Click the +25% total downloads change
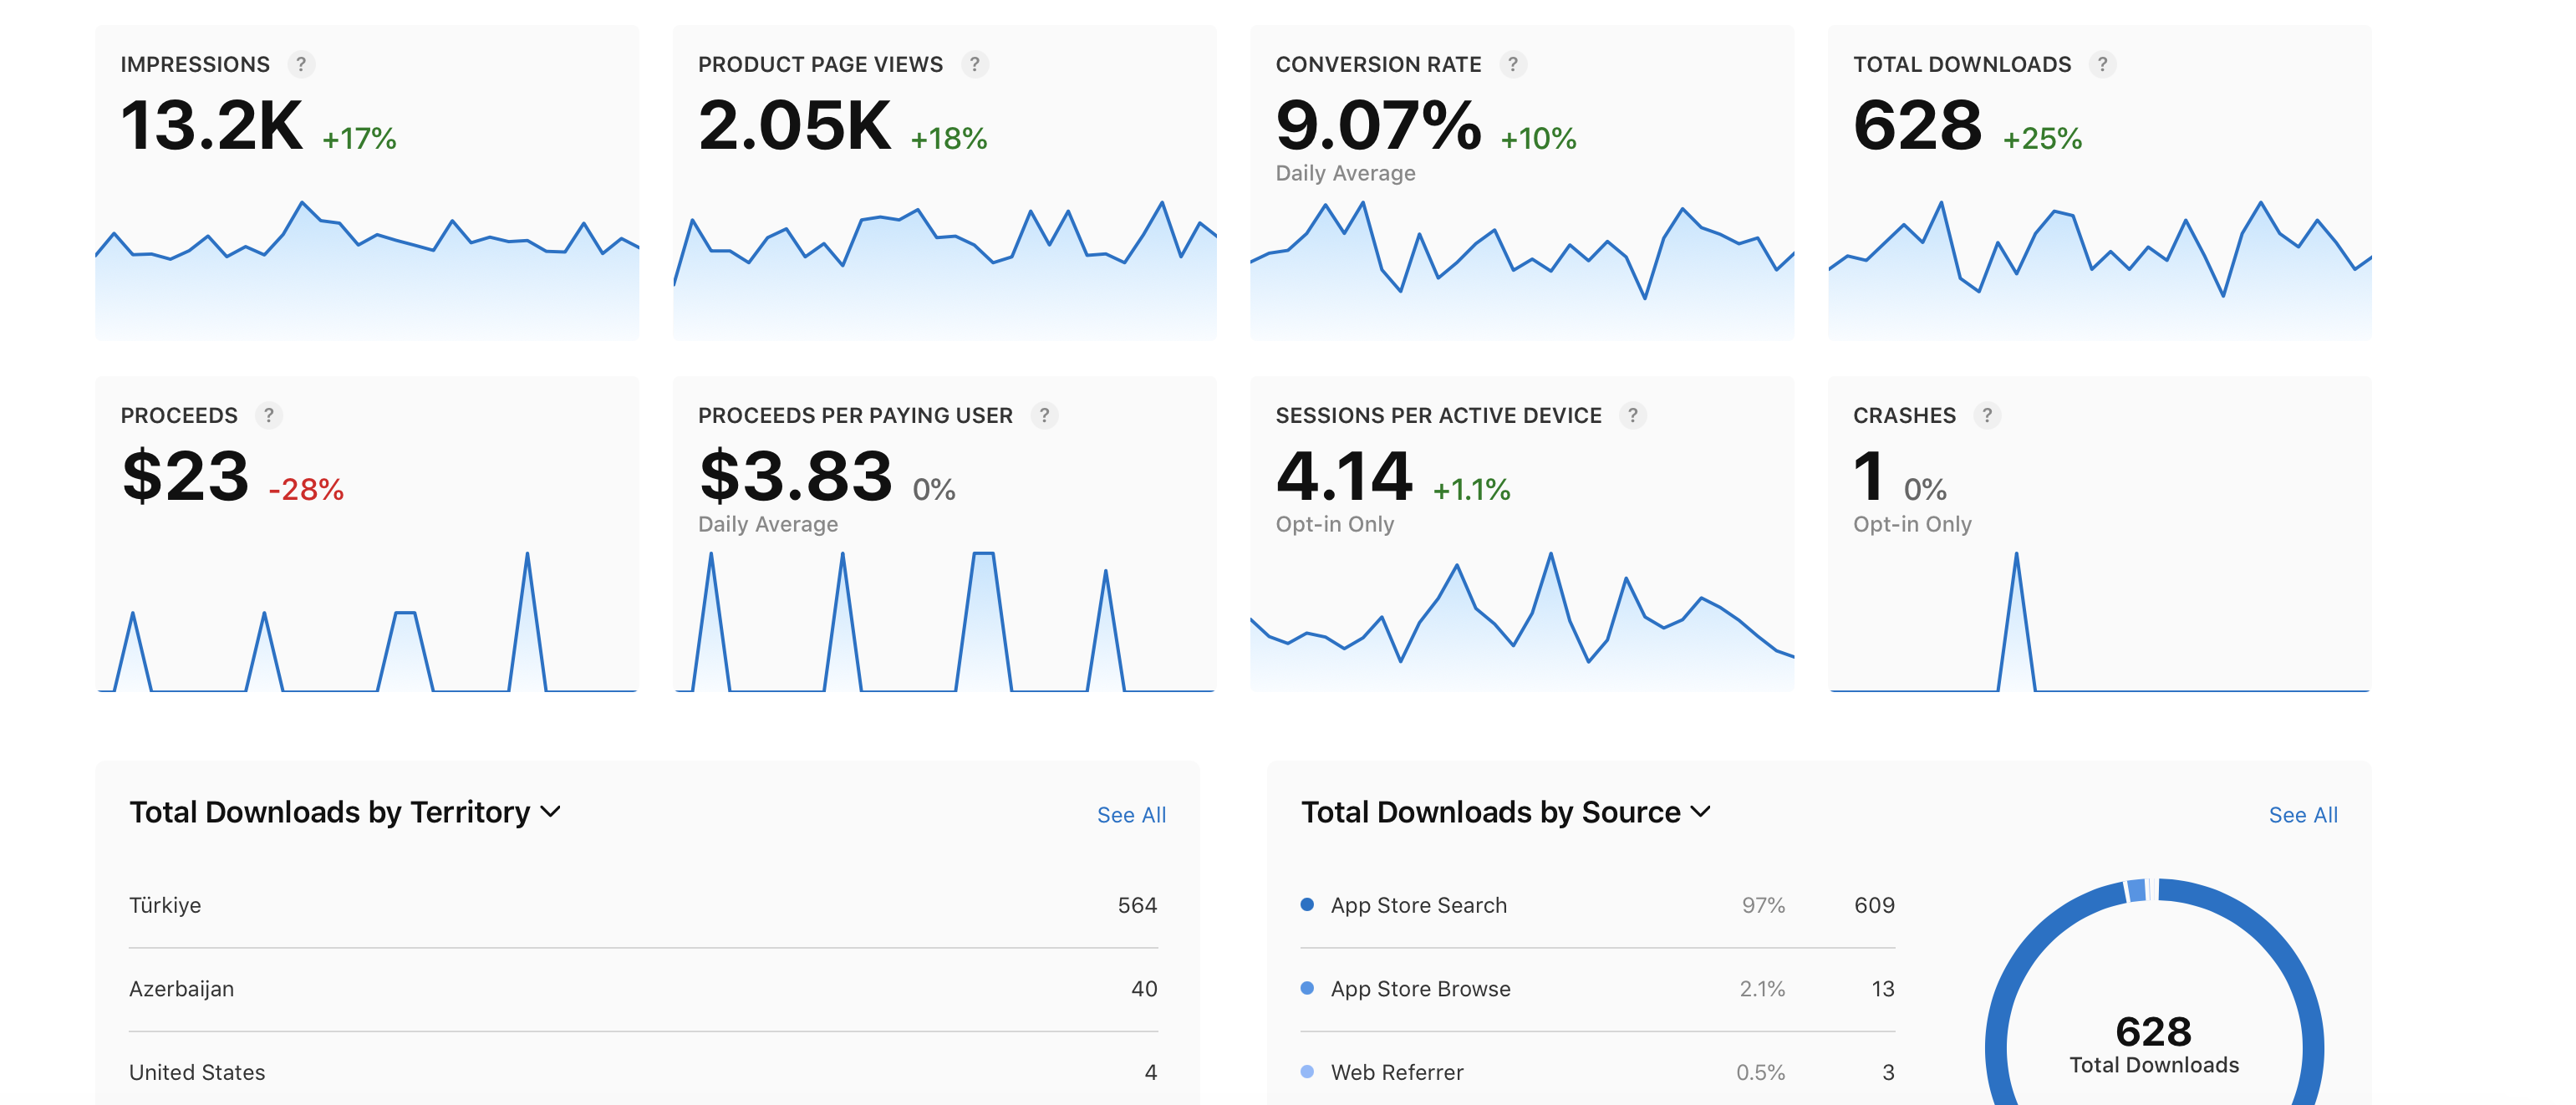Image resolution: width=2576 pixels, height=1105 pixels. 2042,138
